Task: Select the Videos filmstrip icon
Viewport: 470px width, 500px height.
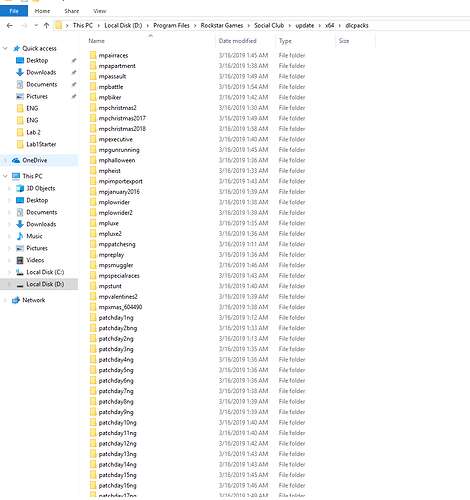Action: coord(20,260)
